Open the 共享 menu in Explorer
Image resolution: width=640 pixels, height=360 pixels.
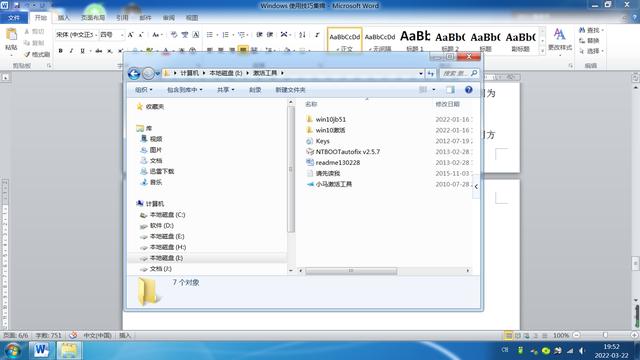(x=226, y=90)
